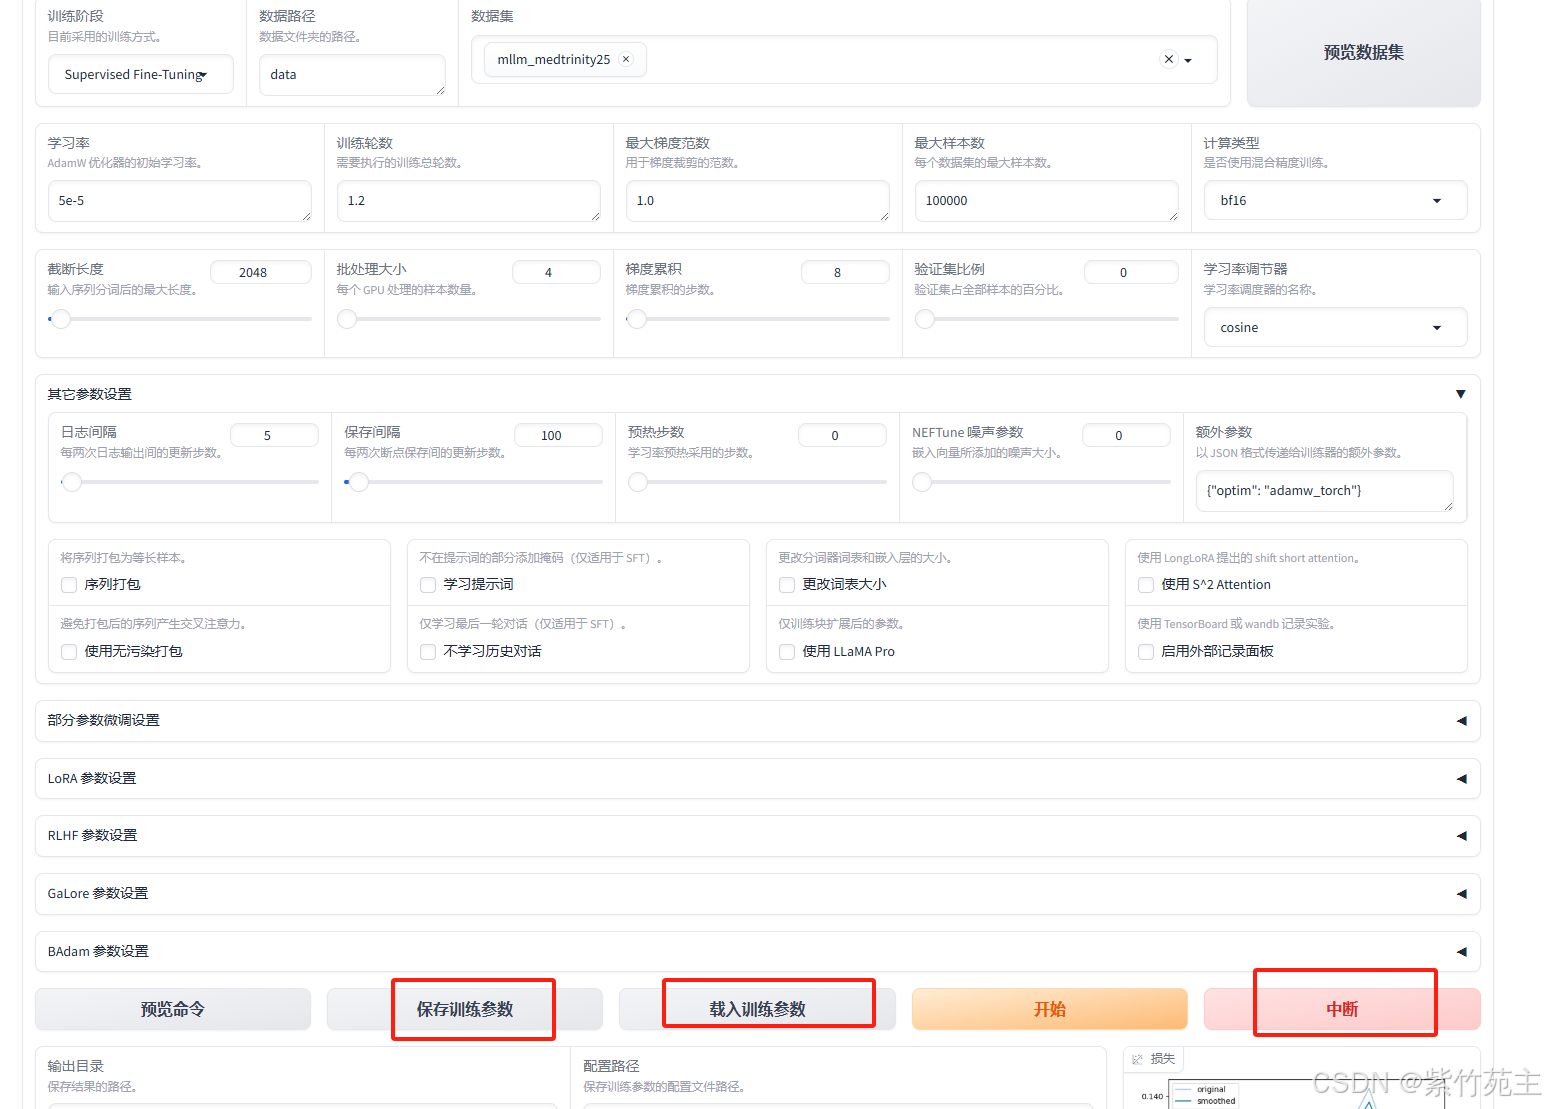The height and width of the screenshot is (1109, 1546).
Task: Expand the LoRA 参数设置 section
Action: point(757,778)
